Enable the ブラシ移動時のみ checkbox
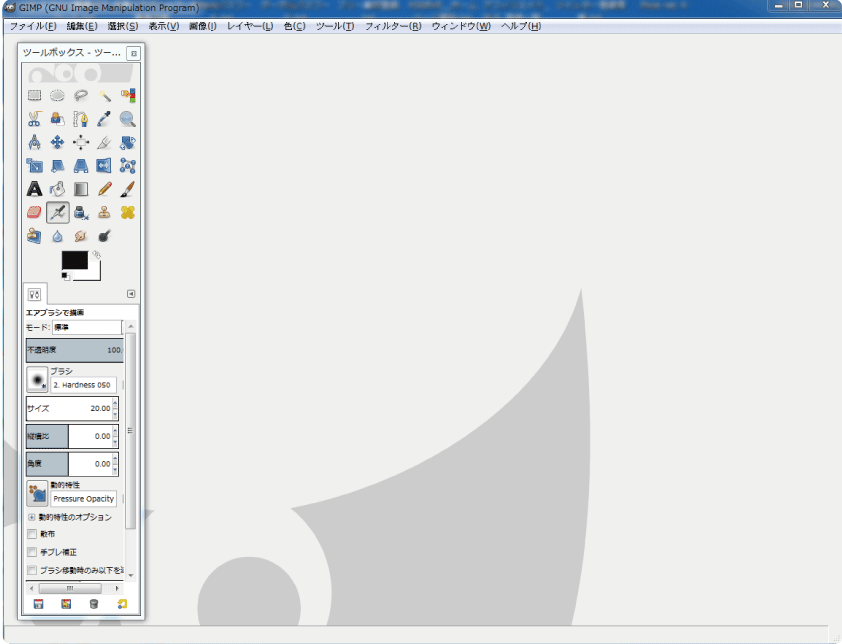The width and height of the screenshot is (842, 644). 32,570
